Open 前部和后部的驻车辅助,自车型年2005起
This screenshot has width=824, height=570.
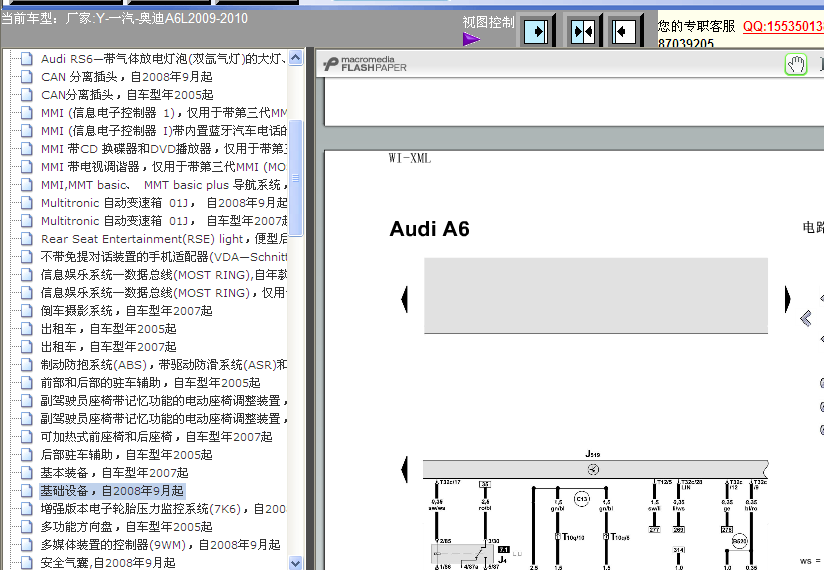coord(150,383)
